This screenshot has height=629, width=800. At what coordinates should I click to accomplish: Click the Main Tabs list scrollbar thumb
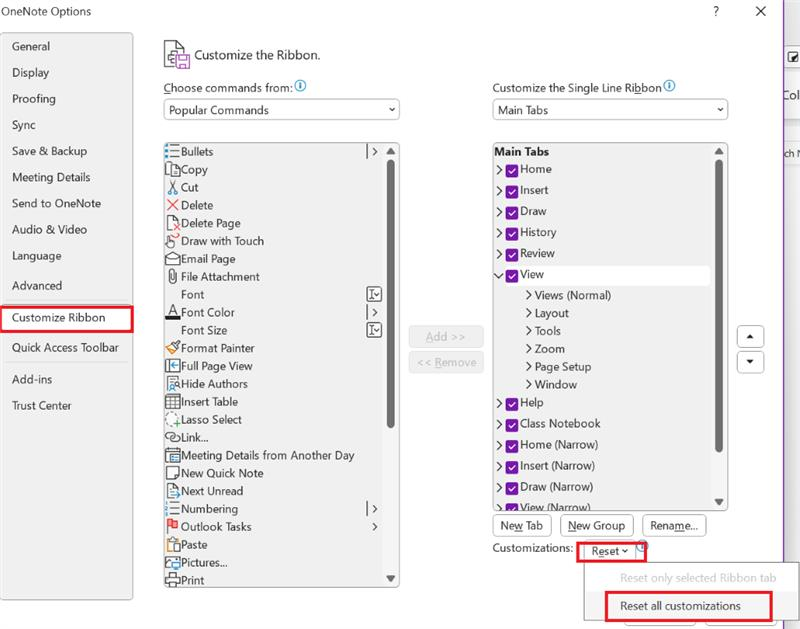pyautogui.click(x=719, y=306)
